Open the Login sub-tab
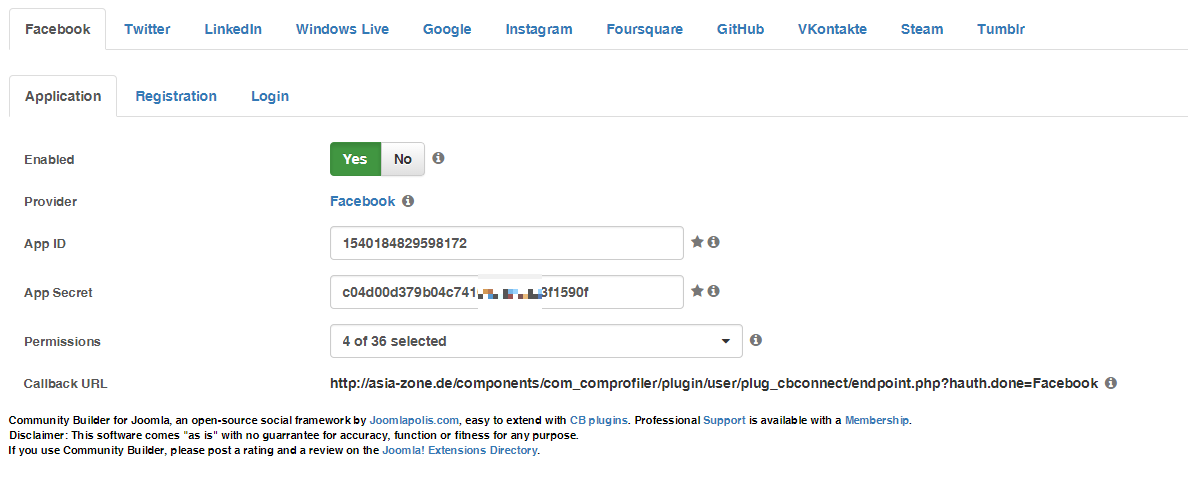This screenshot has width=1188, height=494. click(270, 96)
